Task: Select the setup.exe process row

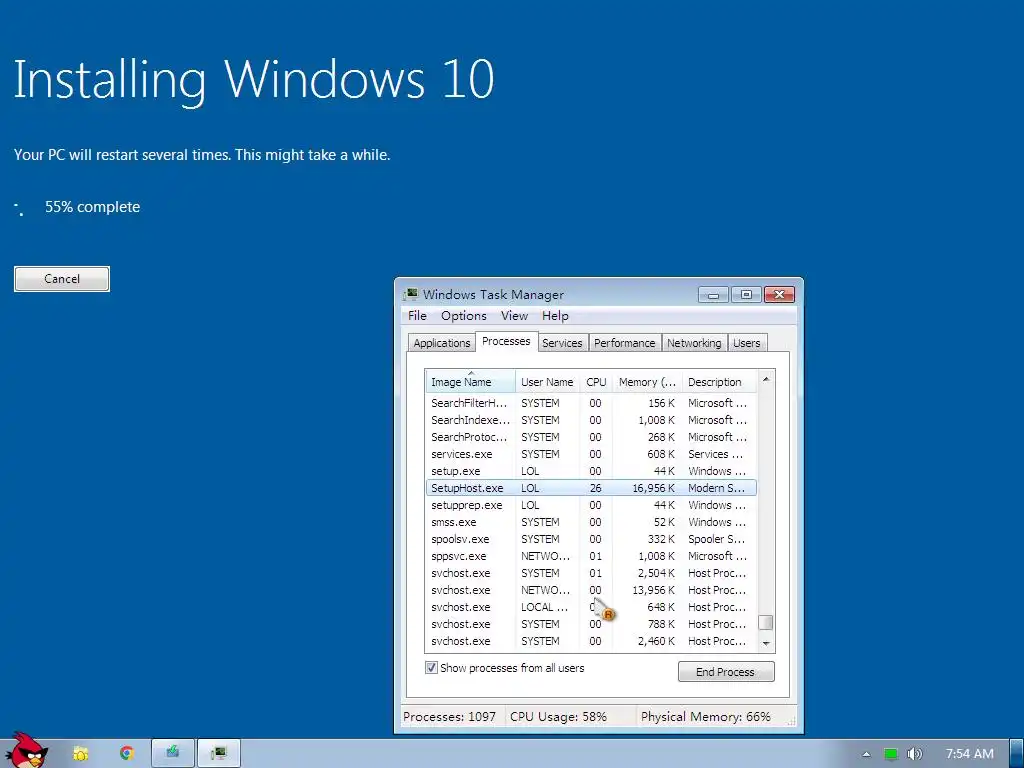Action: [591, 471]
